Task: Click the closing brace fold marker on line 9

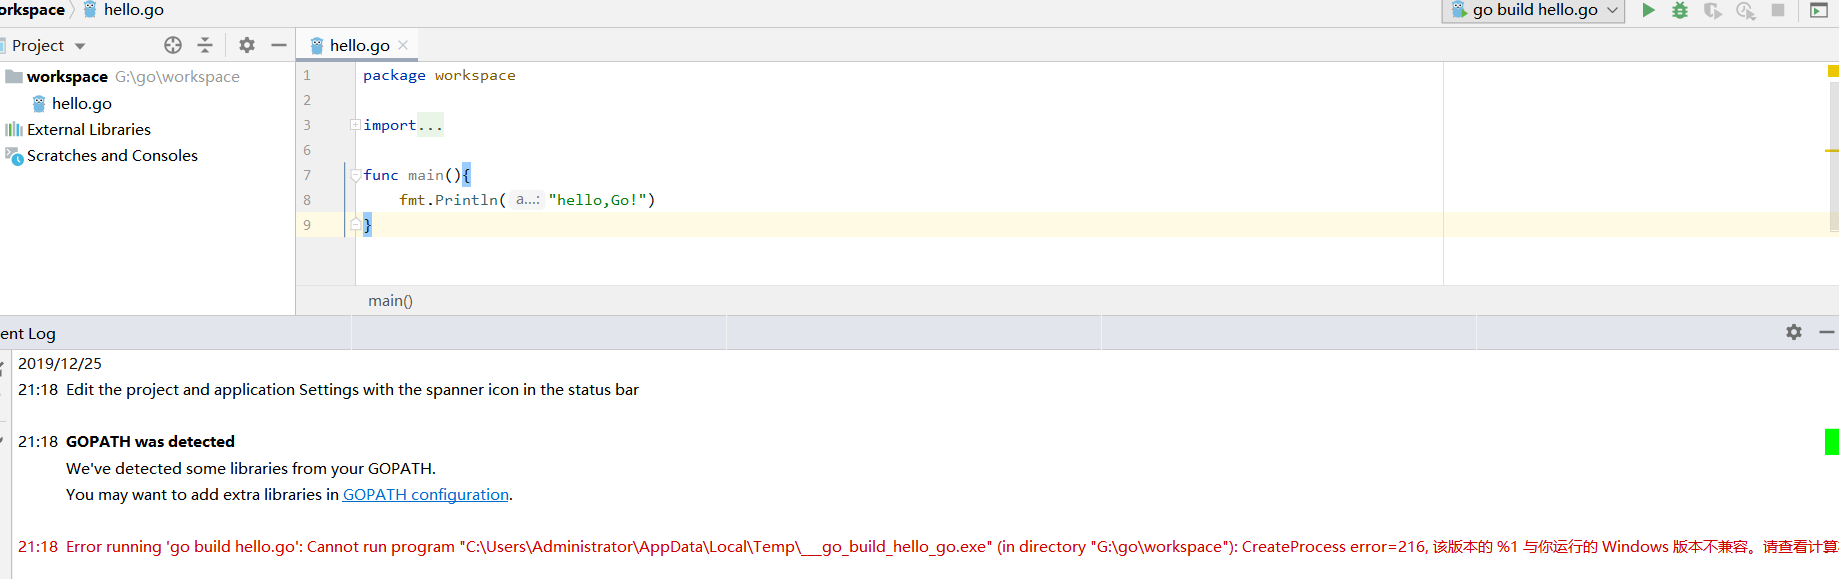Action: click(x=355, y=225)
